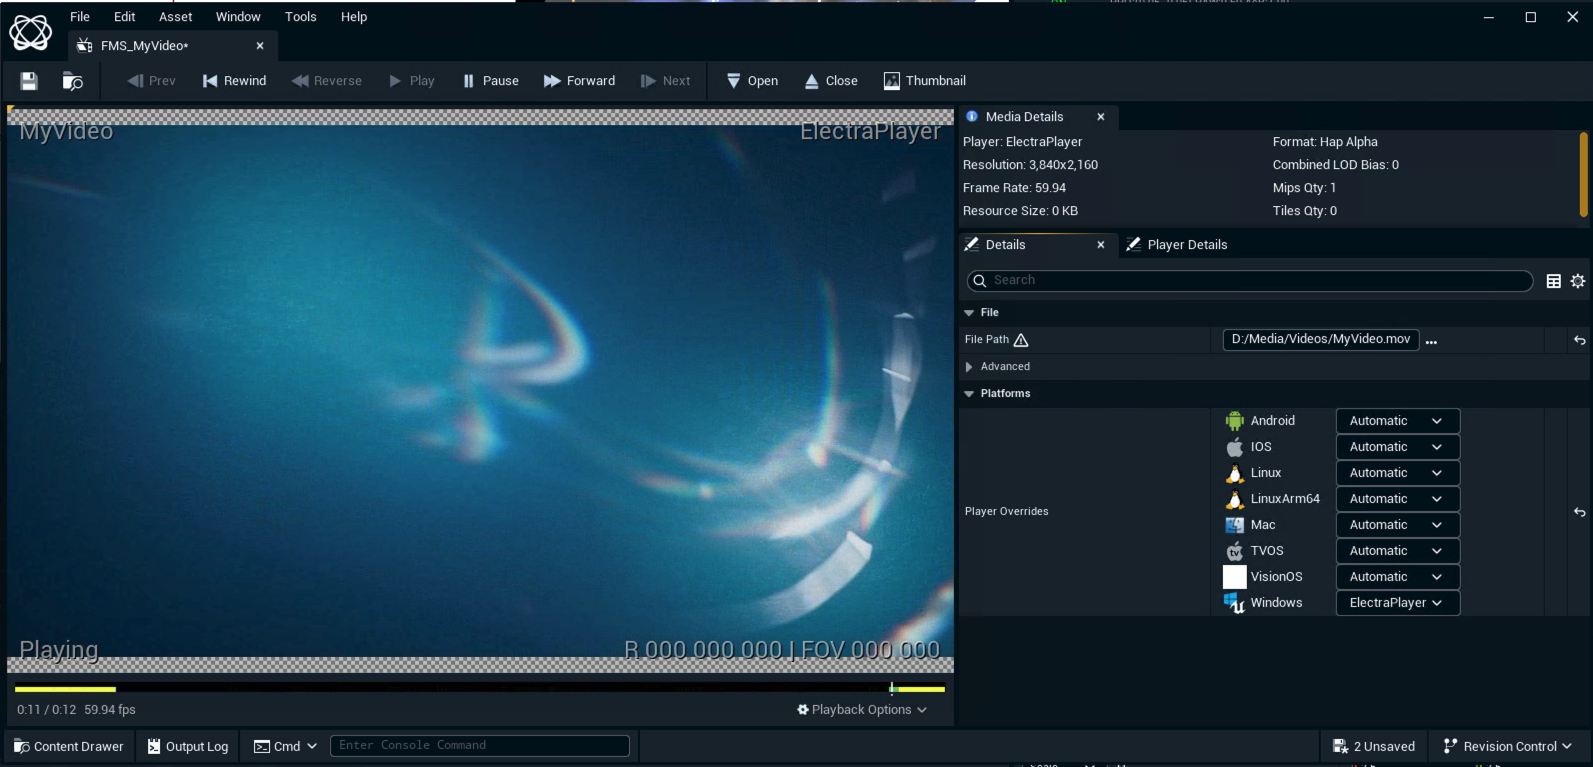The height and width of the screenshot is (767, 1593).
Task: Open Windows ElectraPlayer override dropdown
Action: pos(1398,603)
